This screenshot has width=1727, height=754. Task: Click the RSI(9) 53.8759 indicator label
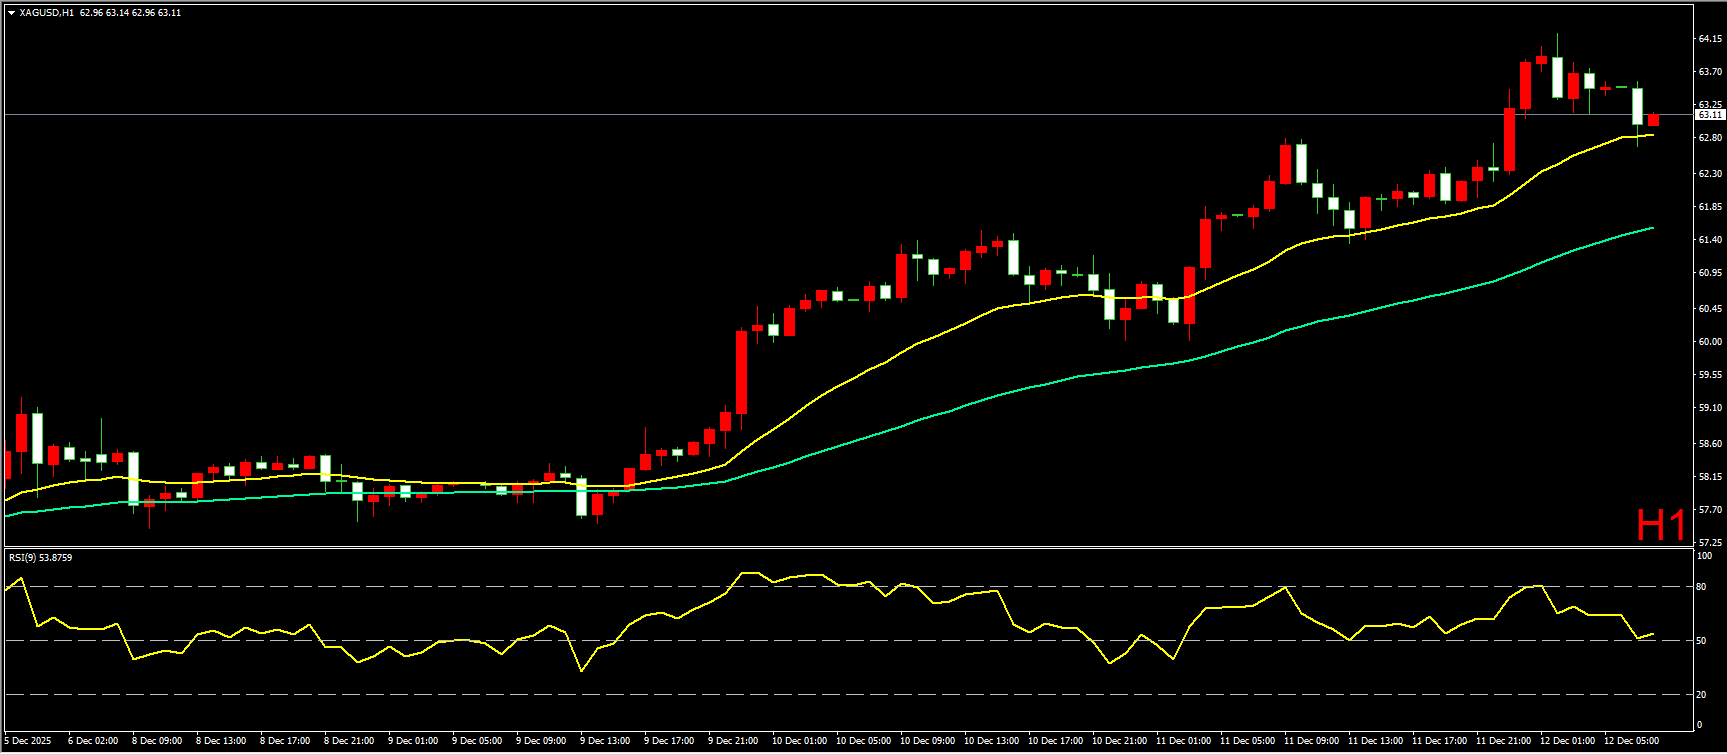coord(40,557)
